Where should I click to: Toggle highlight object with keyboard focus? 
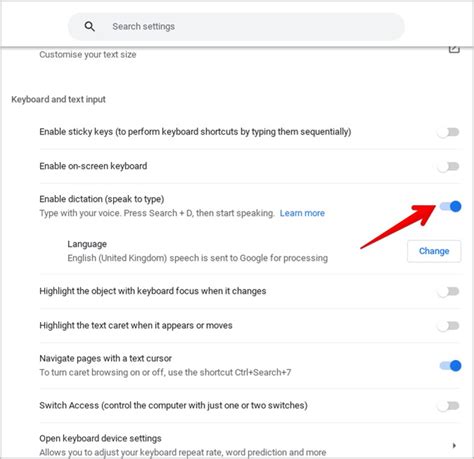(448, 292)
